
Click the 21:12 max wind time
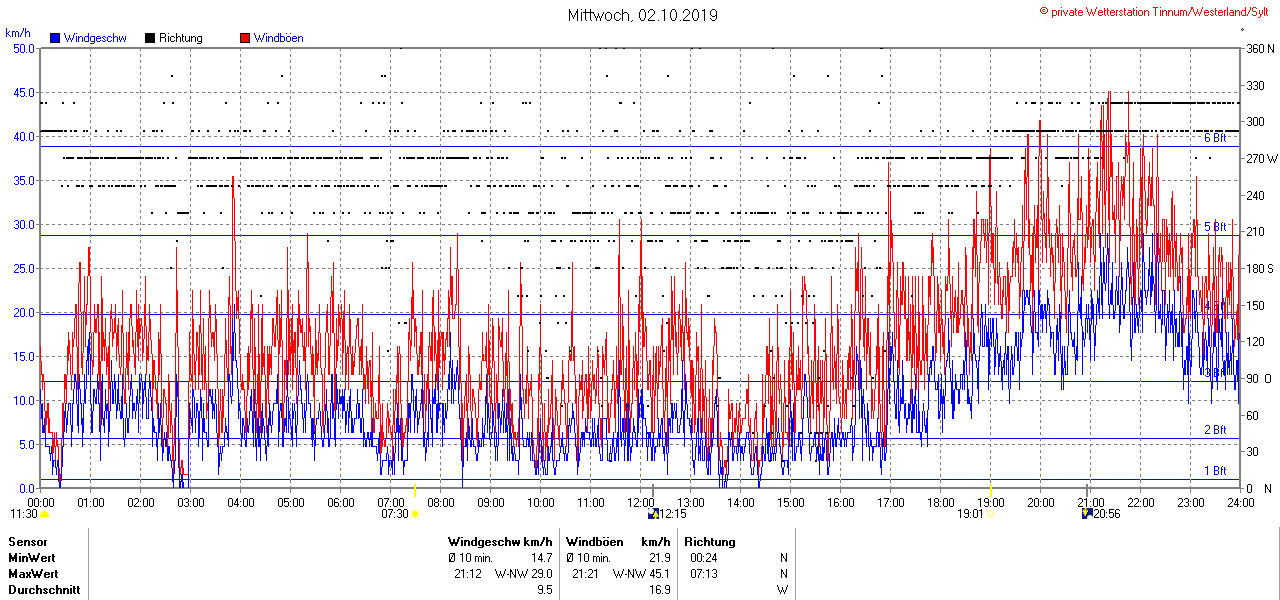468,574
